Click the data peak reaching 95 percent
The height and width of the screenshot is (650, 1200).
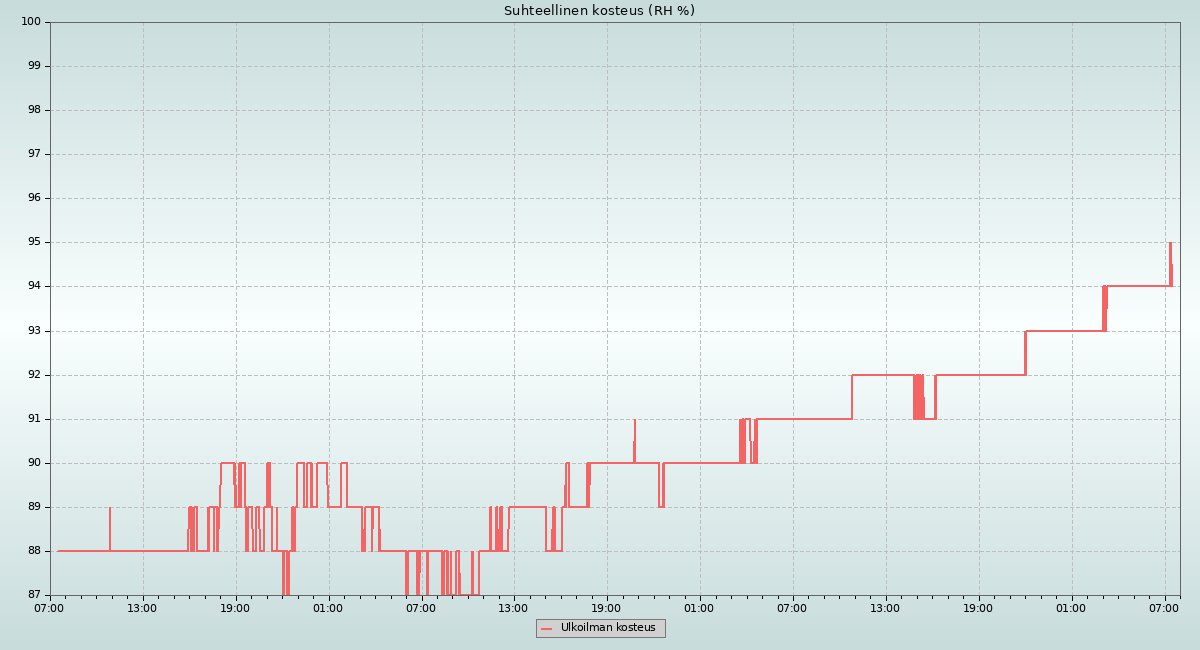tap(1170, 244)
